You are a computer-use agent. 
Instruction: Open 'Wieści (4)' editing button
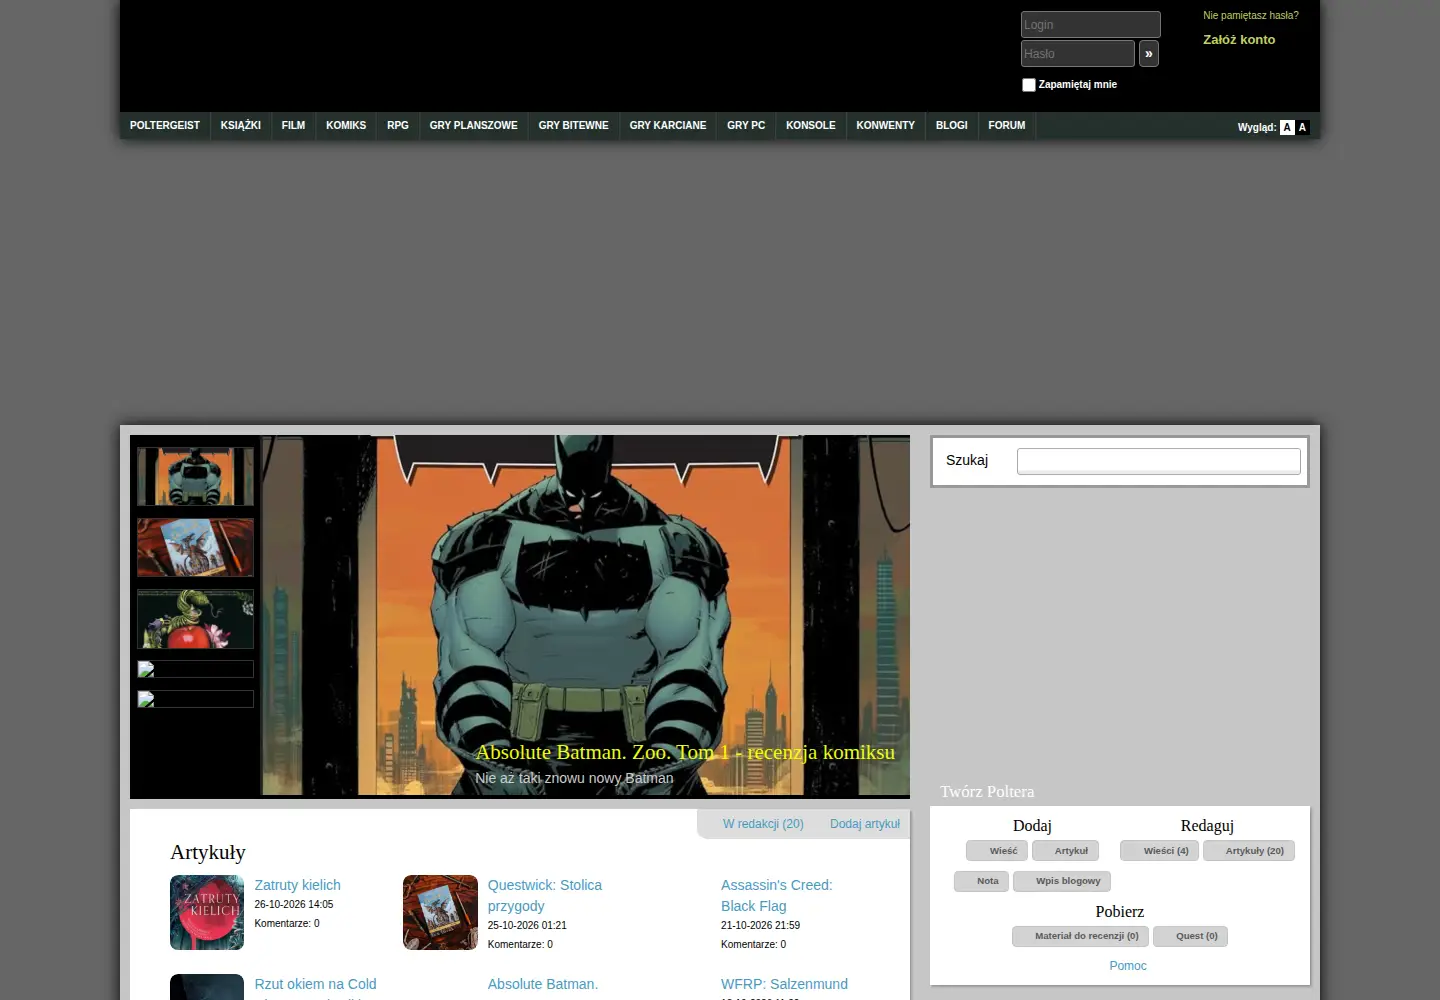point(1160,851)
